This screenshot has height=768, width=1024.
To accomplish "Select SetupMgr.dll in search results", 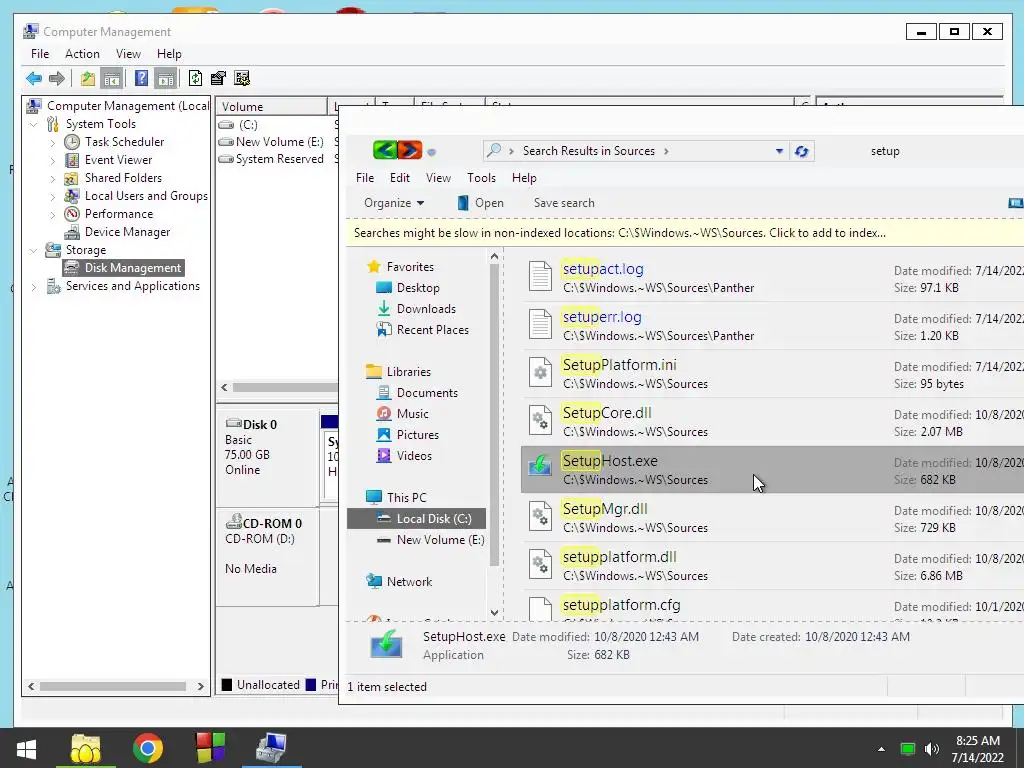I will 772,518.
